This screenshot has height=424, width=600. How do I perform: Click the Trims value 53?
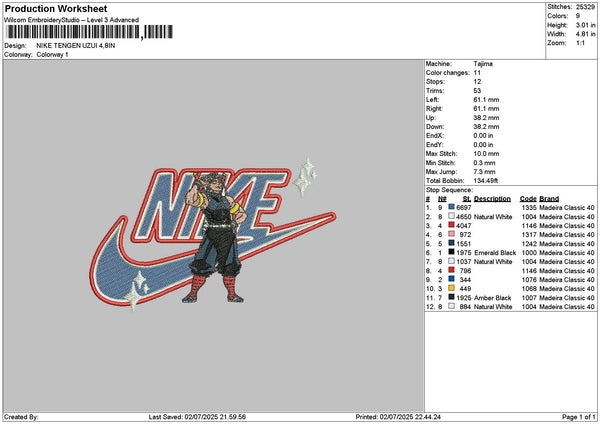pos(478,91)
